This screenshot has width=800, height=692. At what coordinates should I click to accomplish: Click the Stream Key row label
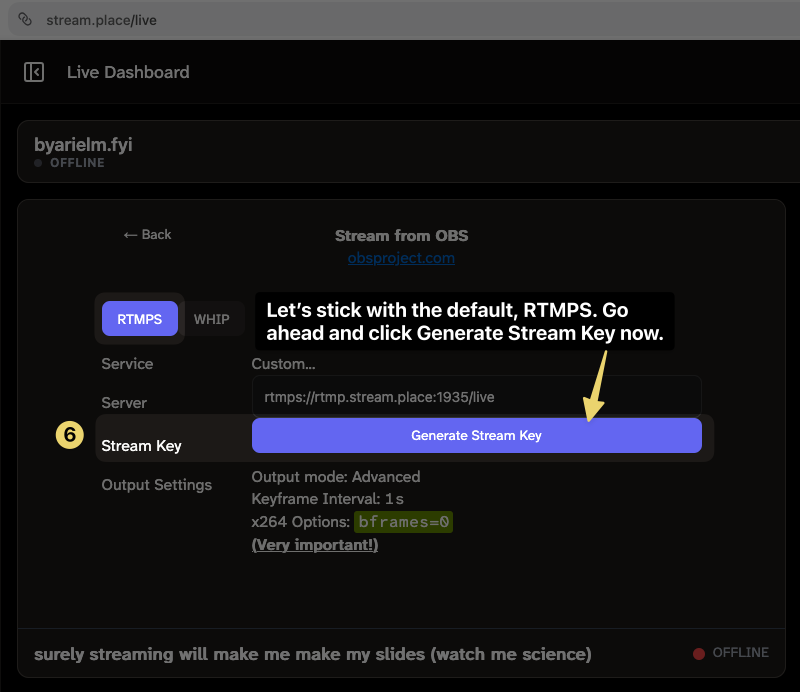(x=141, y=446)
